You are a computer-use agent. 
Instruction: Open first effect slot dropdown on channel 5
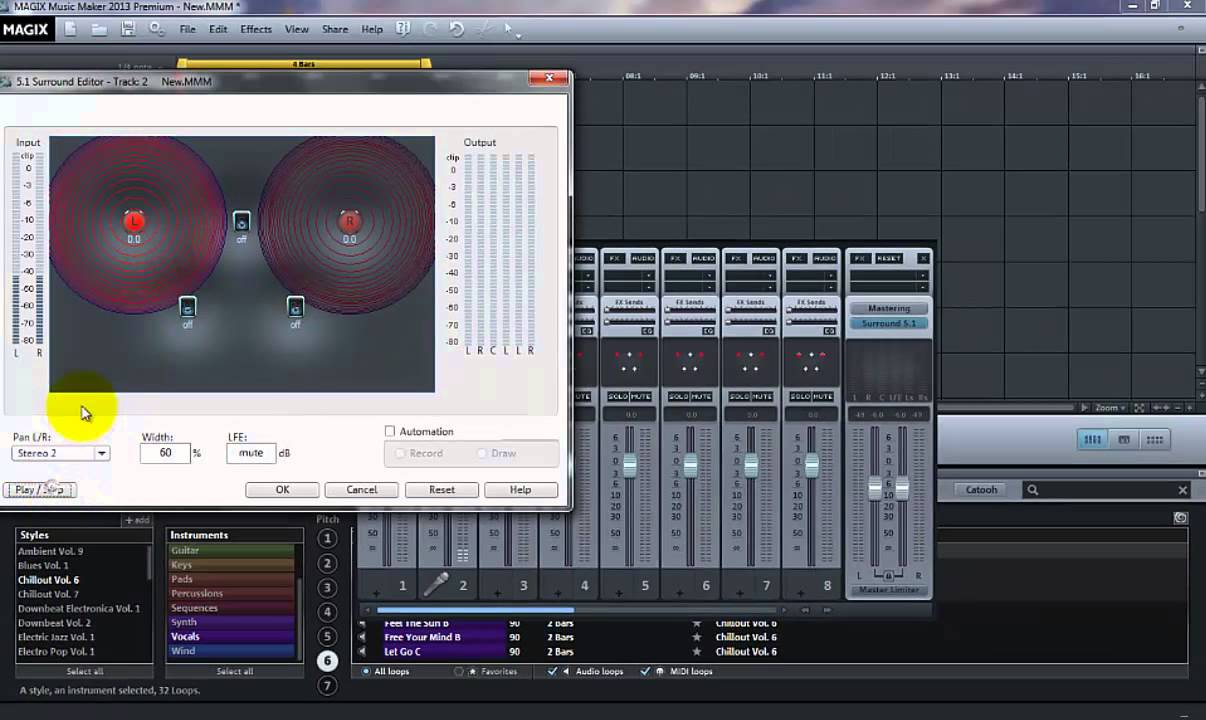coord(649,274)
